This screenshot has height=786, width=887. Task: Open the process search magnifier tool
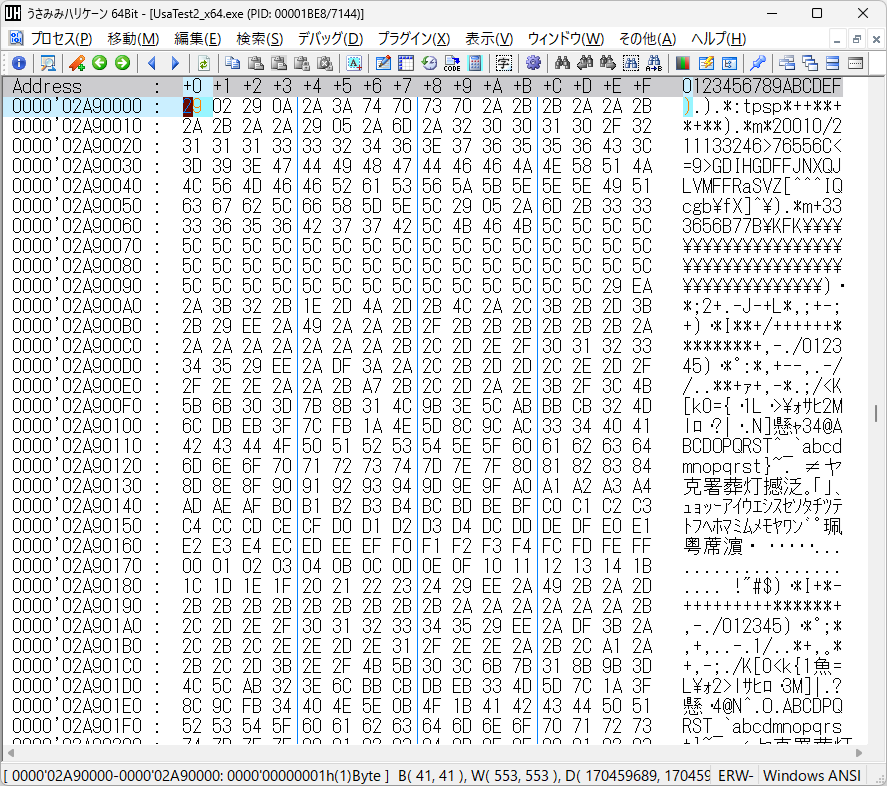pos(47,63)
